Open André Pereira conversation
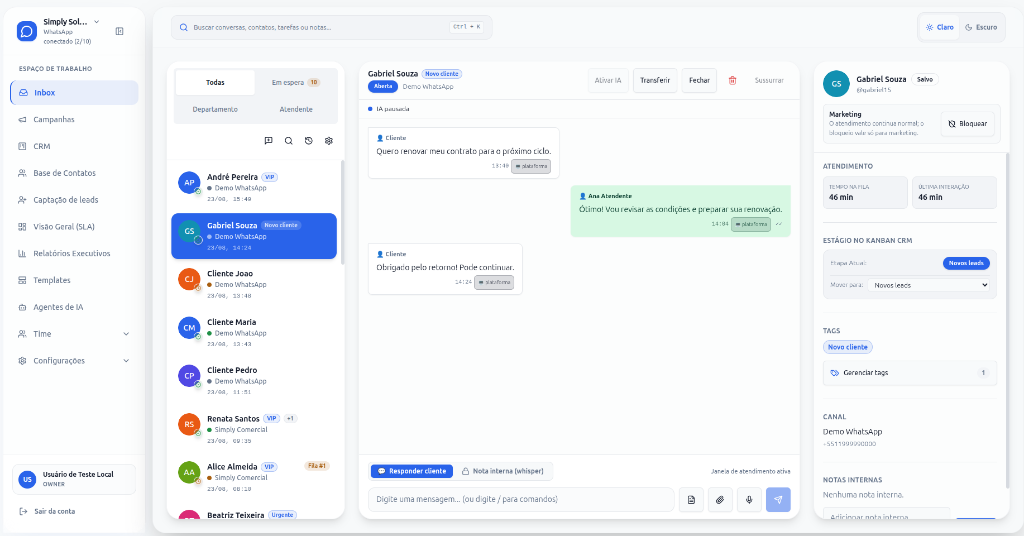1024x536 pixels. 254,187
